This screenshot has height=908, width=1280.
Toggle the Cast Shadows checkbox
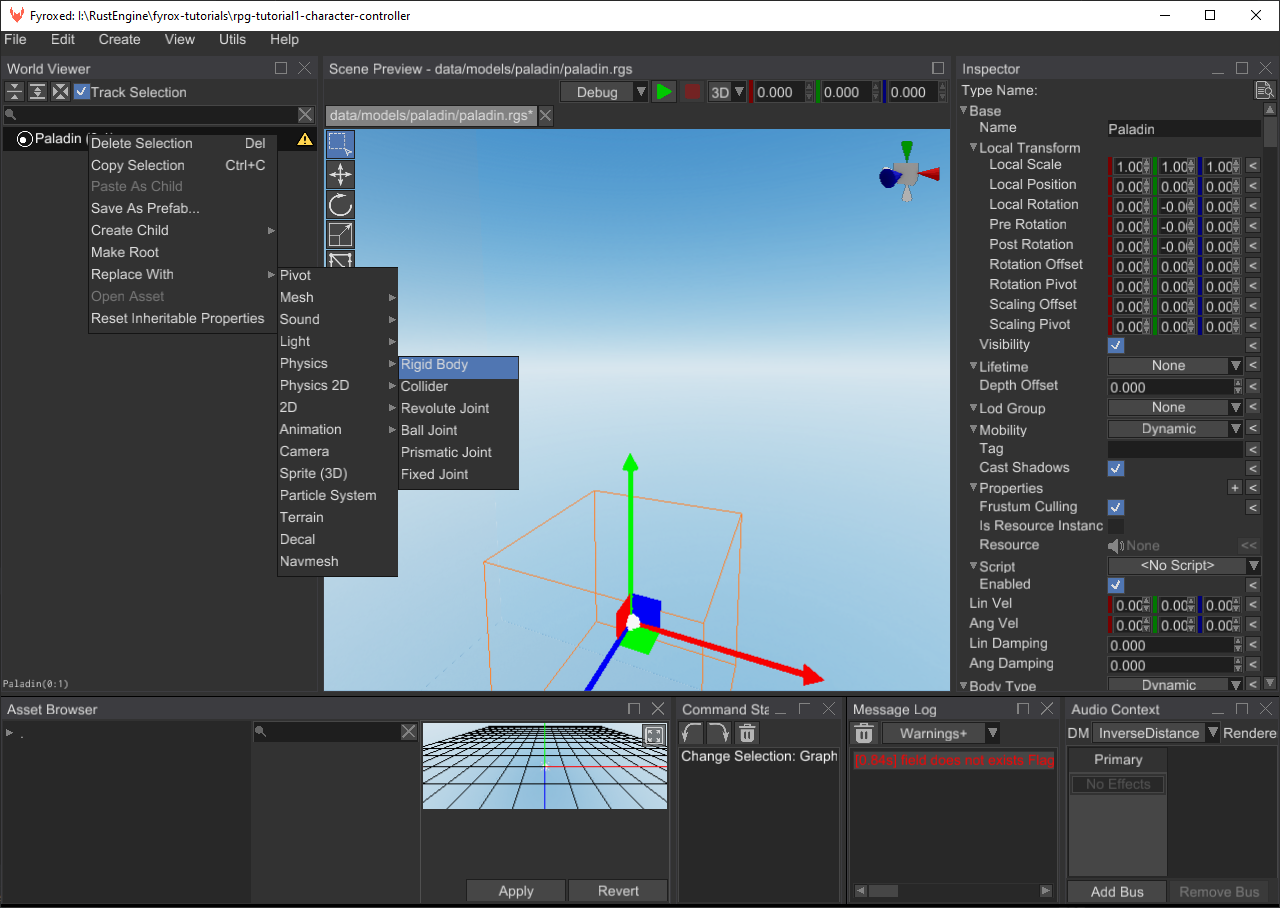coord(1116,468)
